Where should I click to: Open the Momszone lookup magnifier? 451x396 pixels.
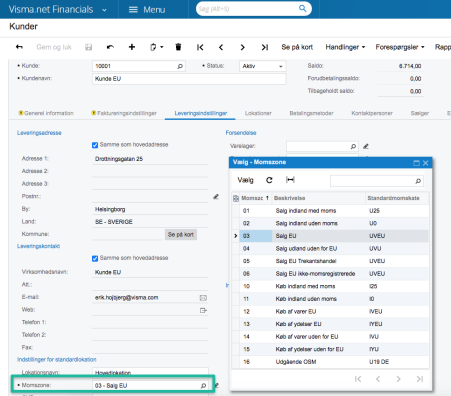203,386
